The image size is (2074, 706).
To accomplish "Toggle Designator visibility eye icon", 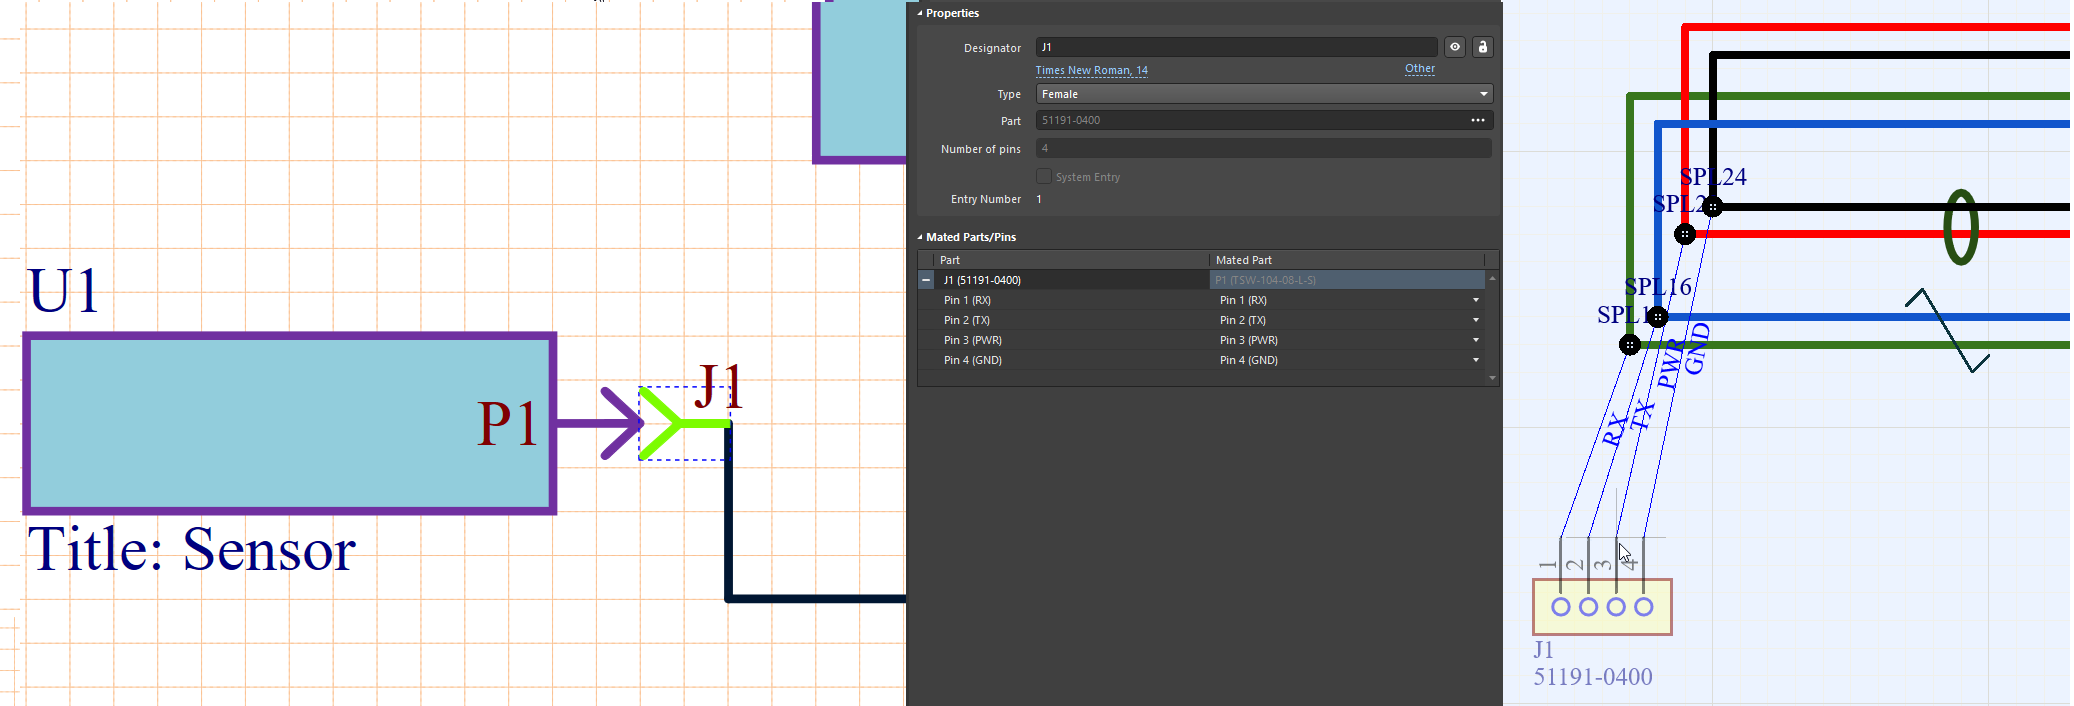I will click(1455, 47).
